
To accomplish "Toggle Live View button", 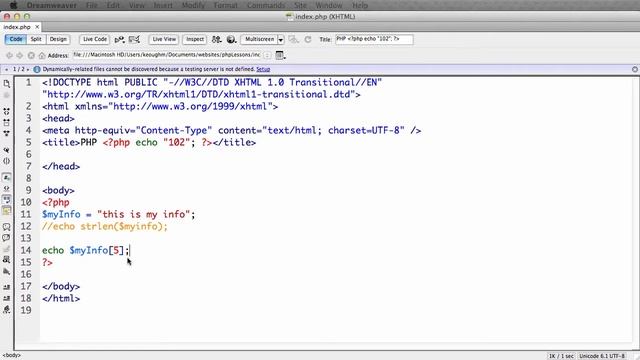I will point(164,39).
